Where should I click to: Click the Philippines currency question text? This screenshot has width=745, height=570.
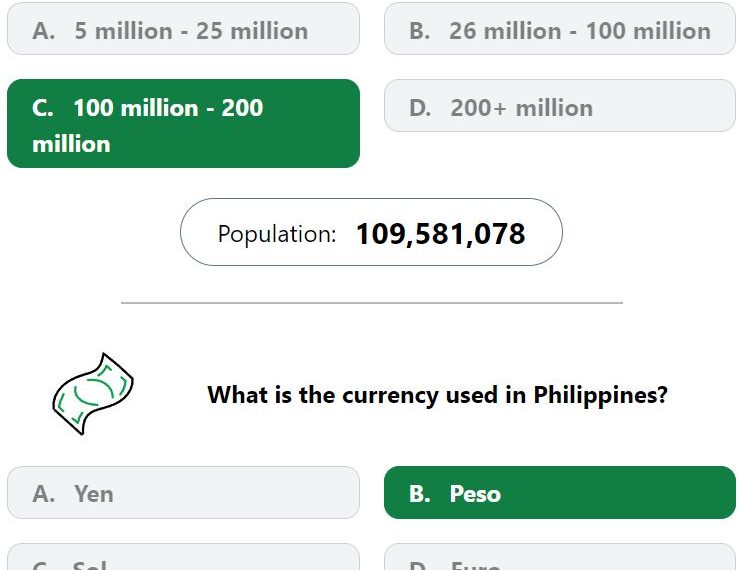pos(438,395)
